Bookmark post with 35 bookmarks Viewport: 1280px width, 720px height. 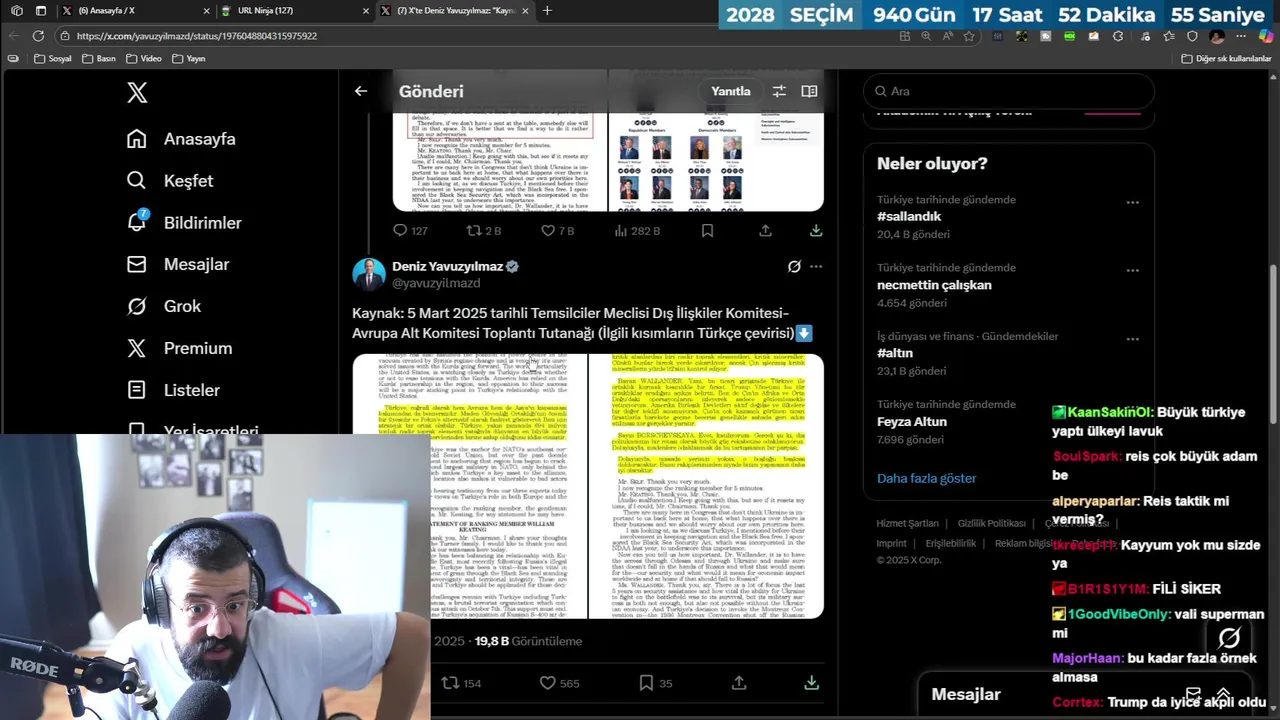tap(656, 683)
